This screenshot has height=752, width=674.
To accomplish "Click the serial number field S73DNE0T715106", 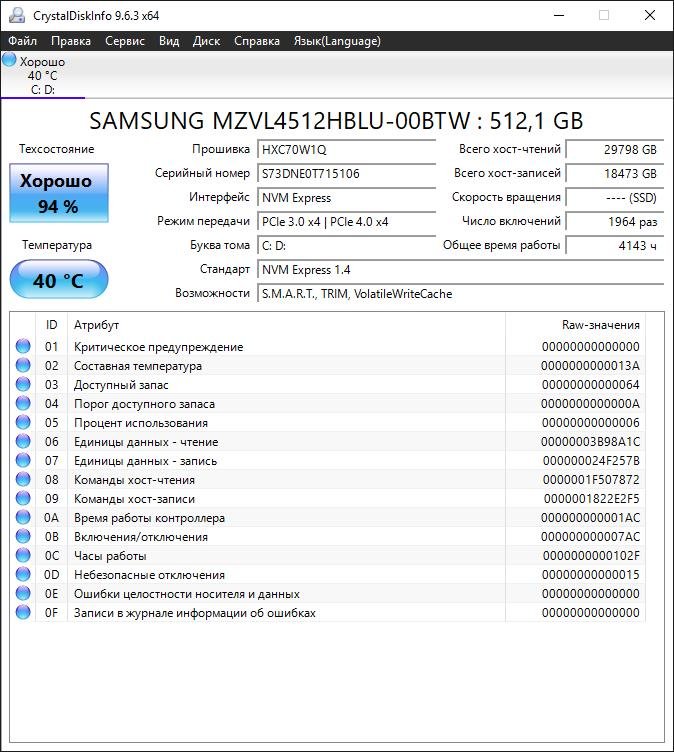I will pos(346,173).
